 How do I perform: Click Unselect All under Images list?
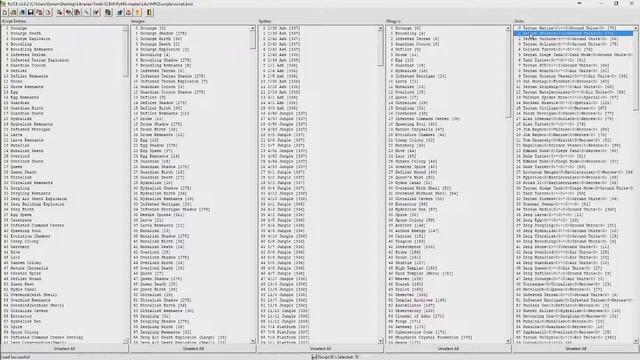click(x=193, y=349)
